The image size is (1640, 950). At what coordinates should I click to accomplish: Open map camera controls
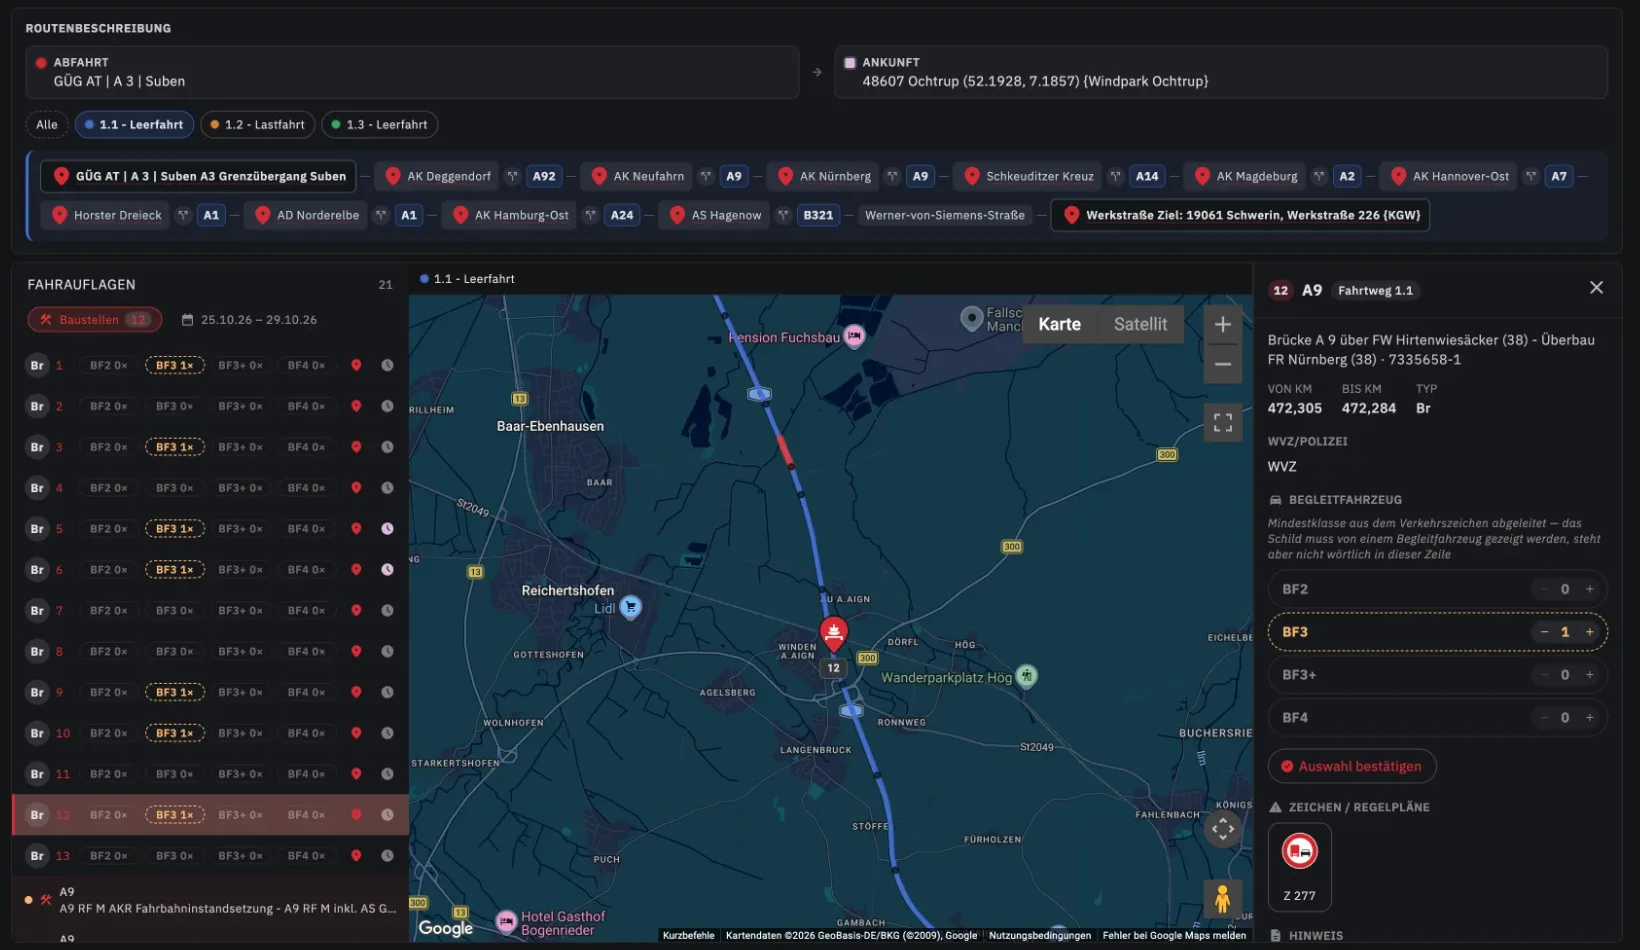click(1222, 829)
